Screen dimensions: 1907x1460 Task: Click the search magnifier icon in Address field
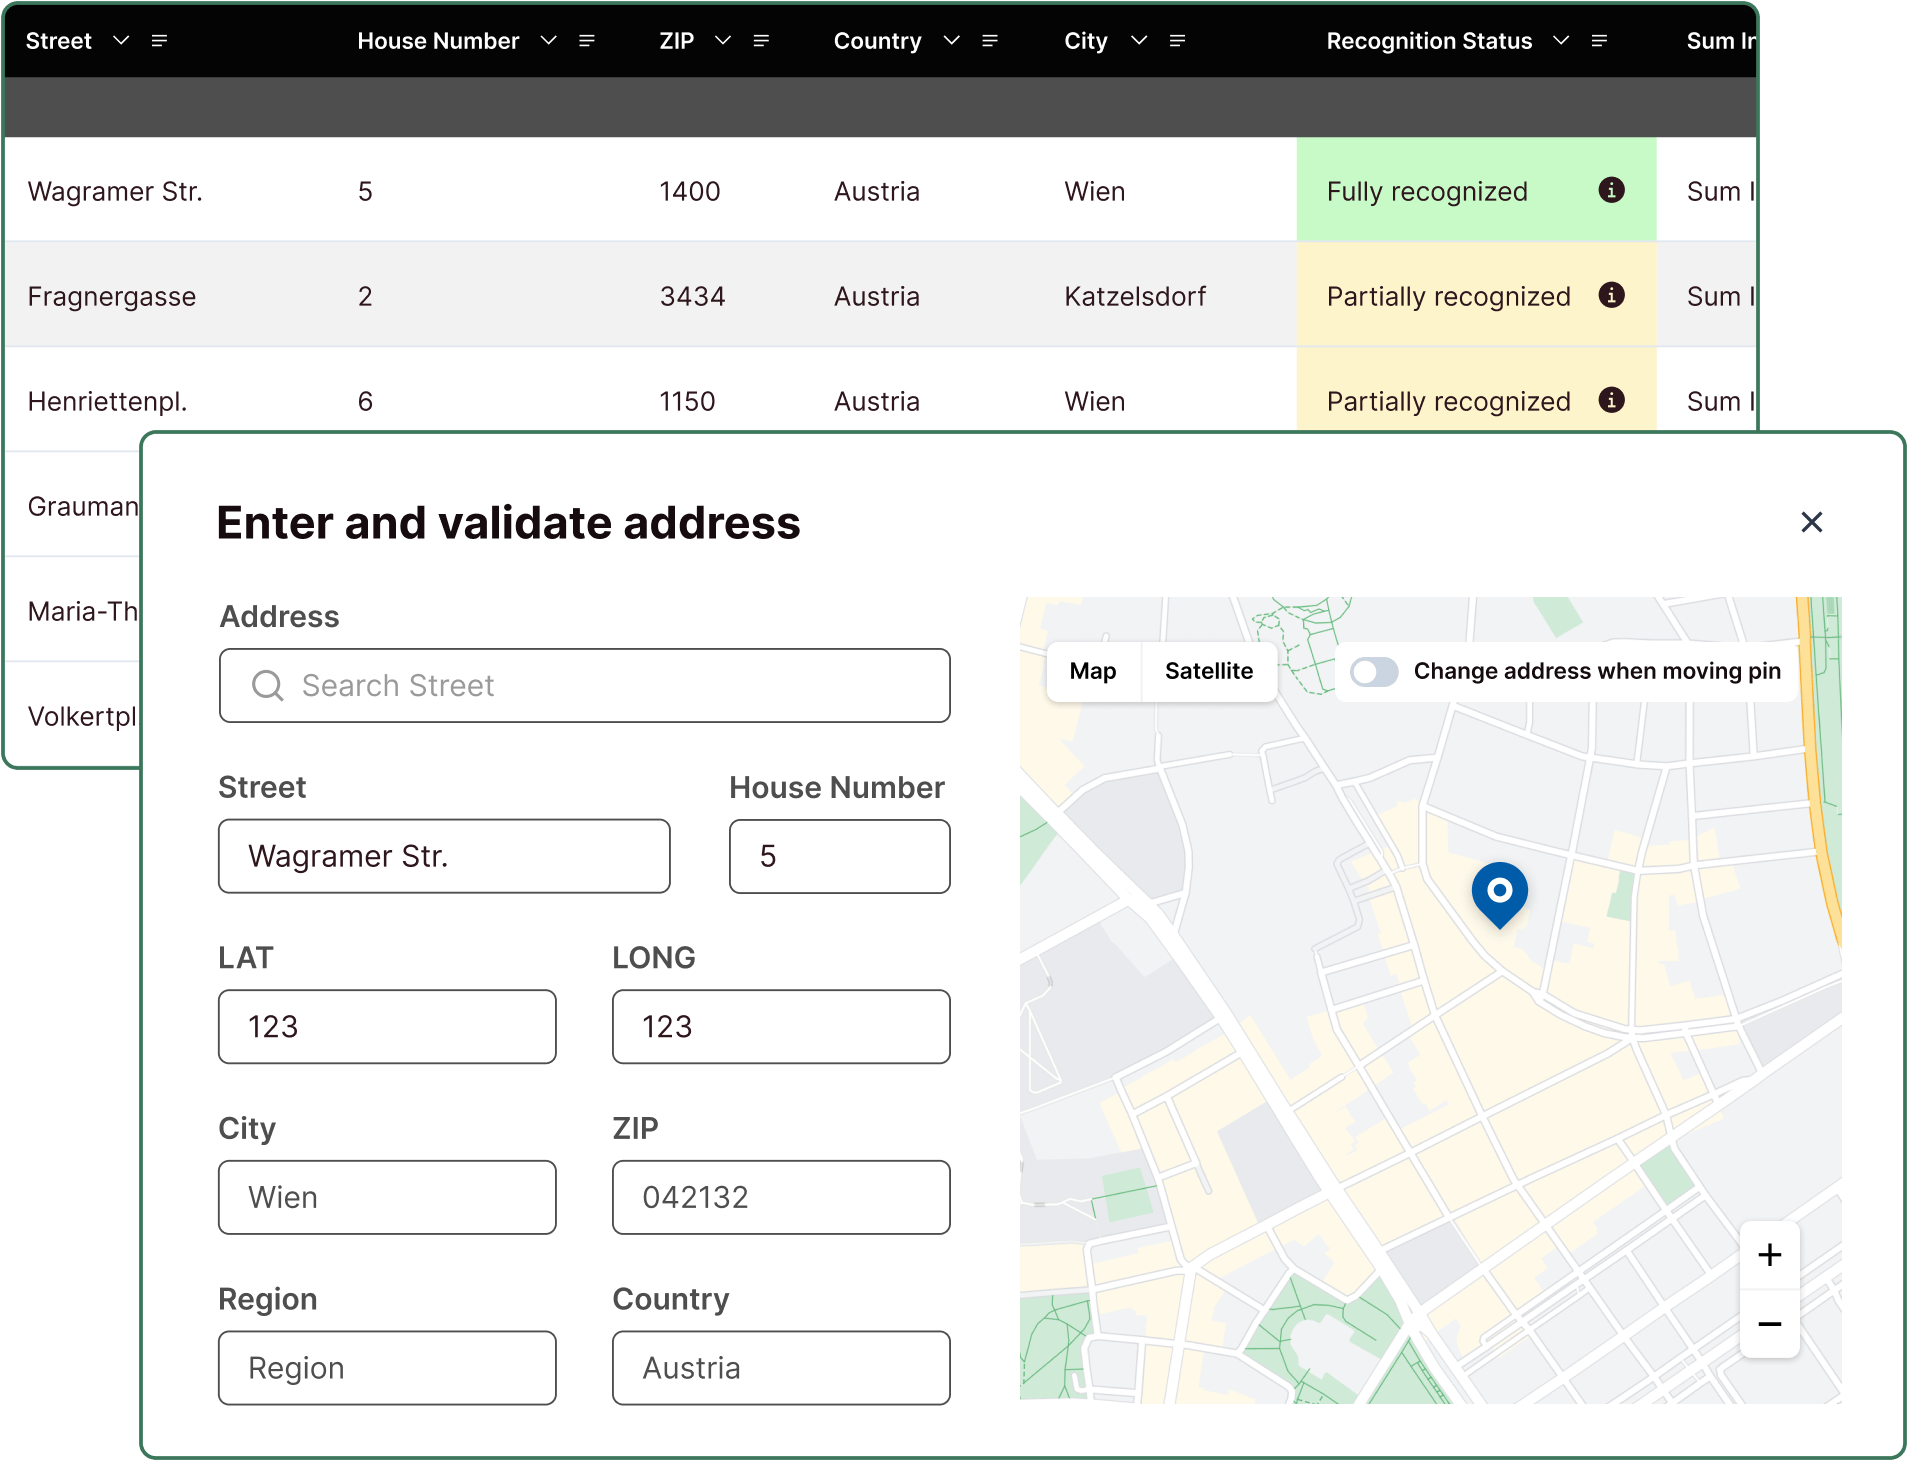pyautogui.click(x=267, y=685)
